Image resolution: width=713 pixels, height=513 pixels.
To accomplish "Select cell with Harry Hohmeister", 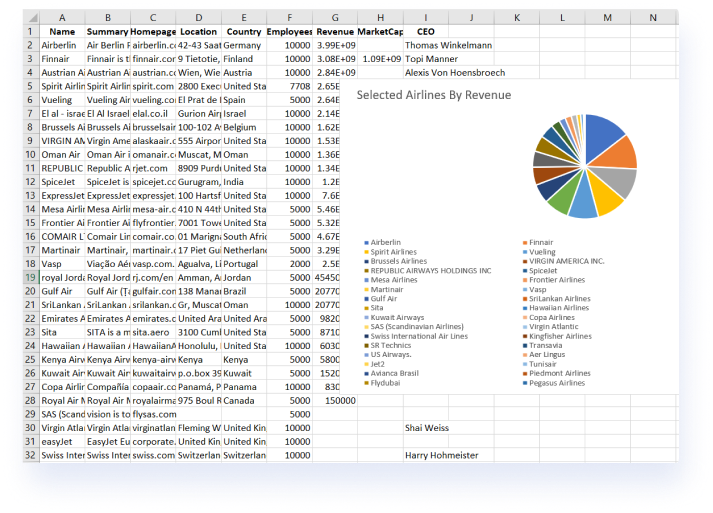I will point(442,455).
